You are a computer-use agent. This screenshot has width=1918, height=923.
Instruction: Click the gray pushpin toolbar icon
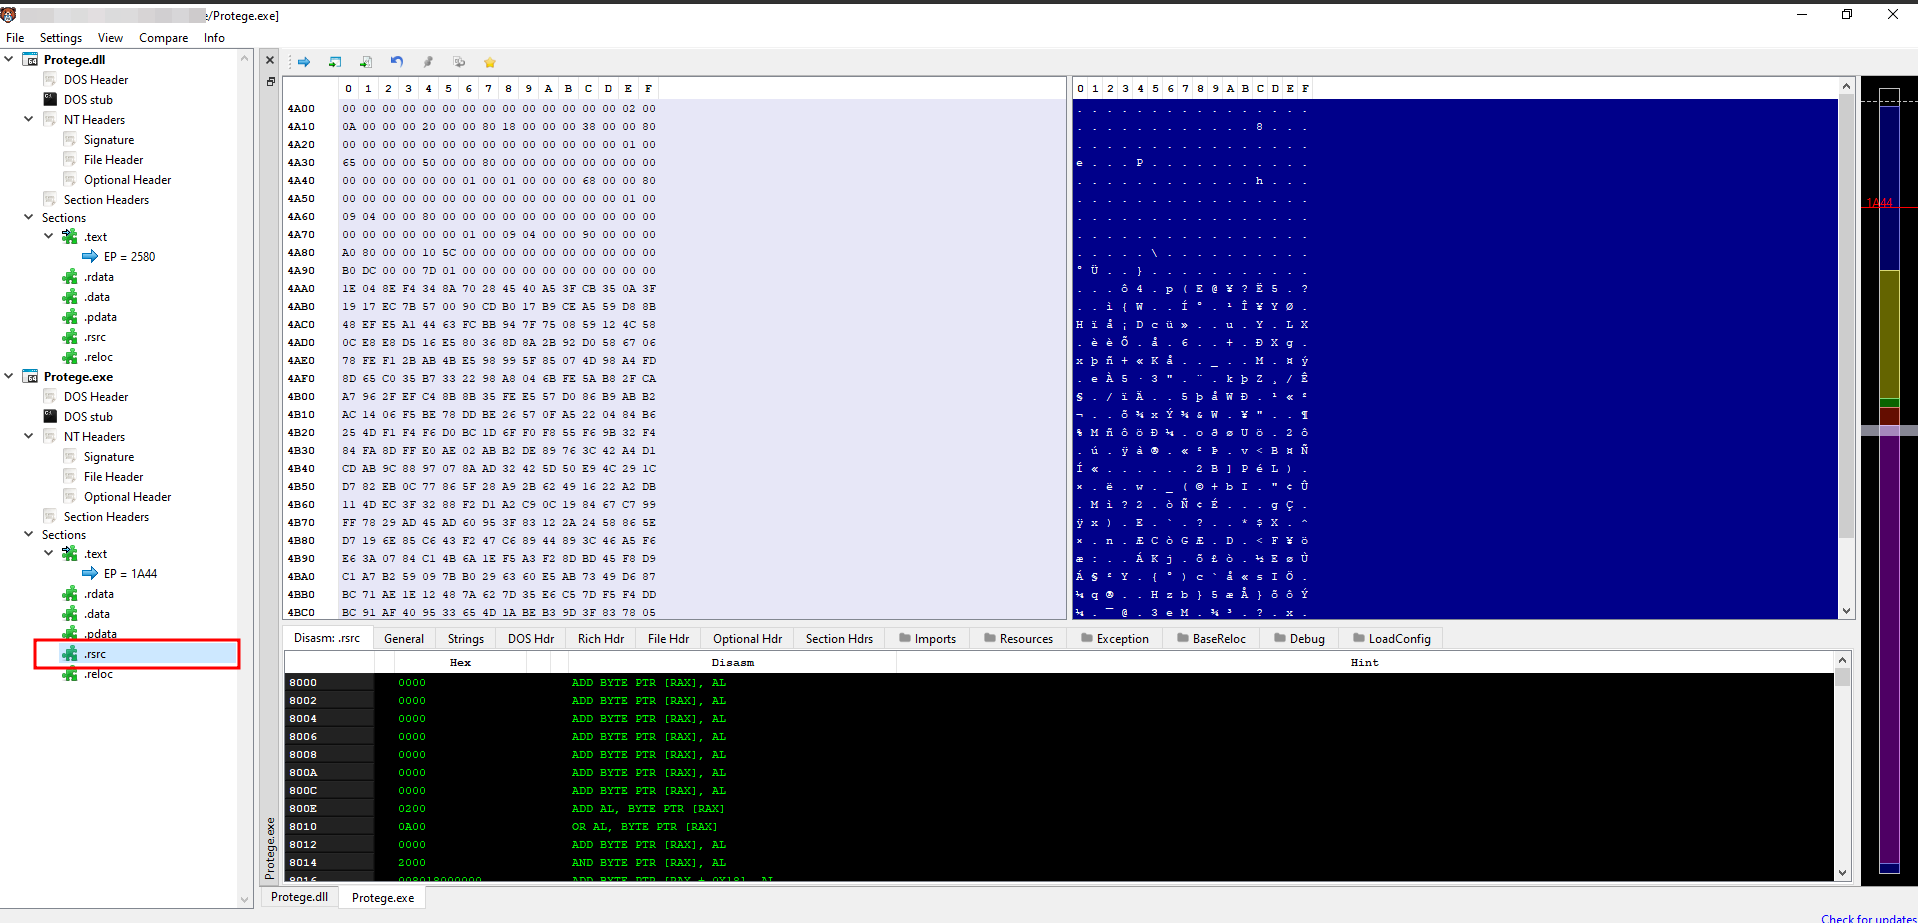(428, 62)
